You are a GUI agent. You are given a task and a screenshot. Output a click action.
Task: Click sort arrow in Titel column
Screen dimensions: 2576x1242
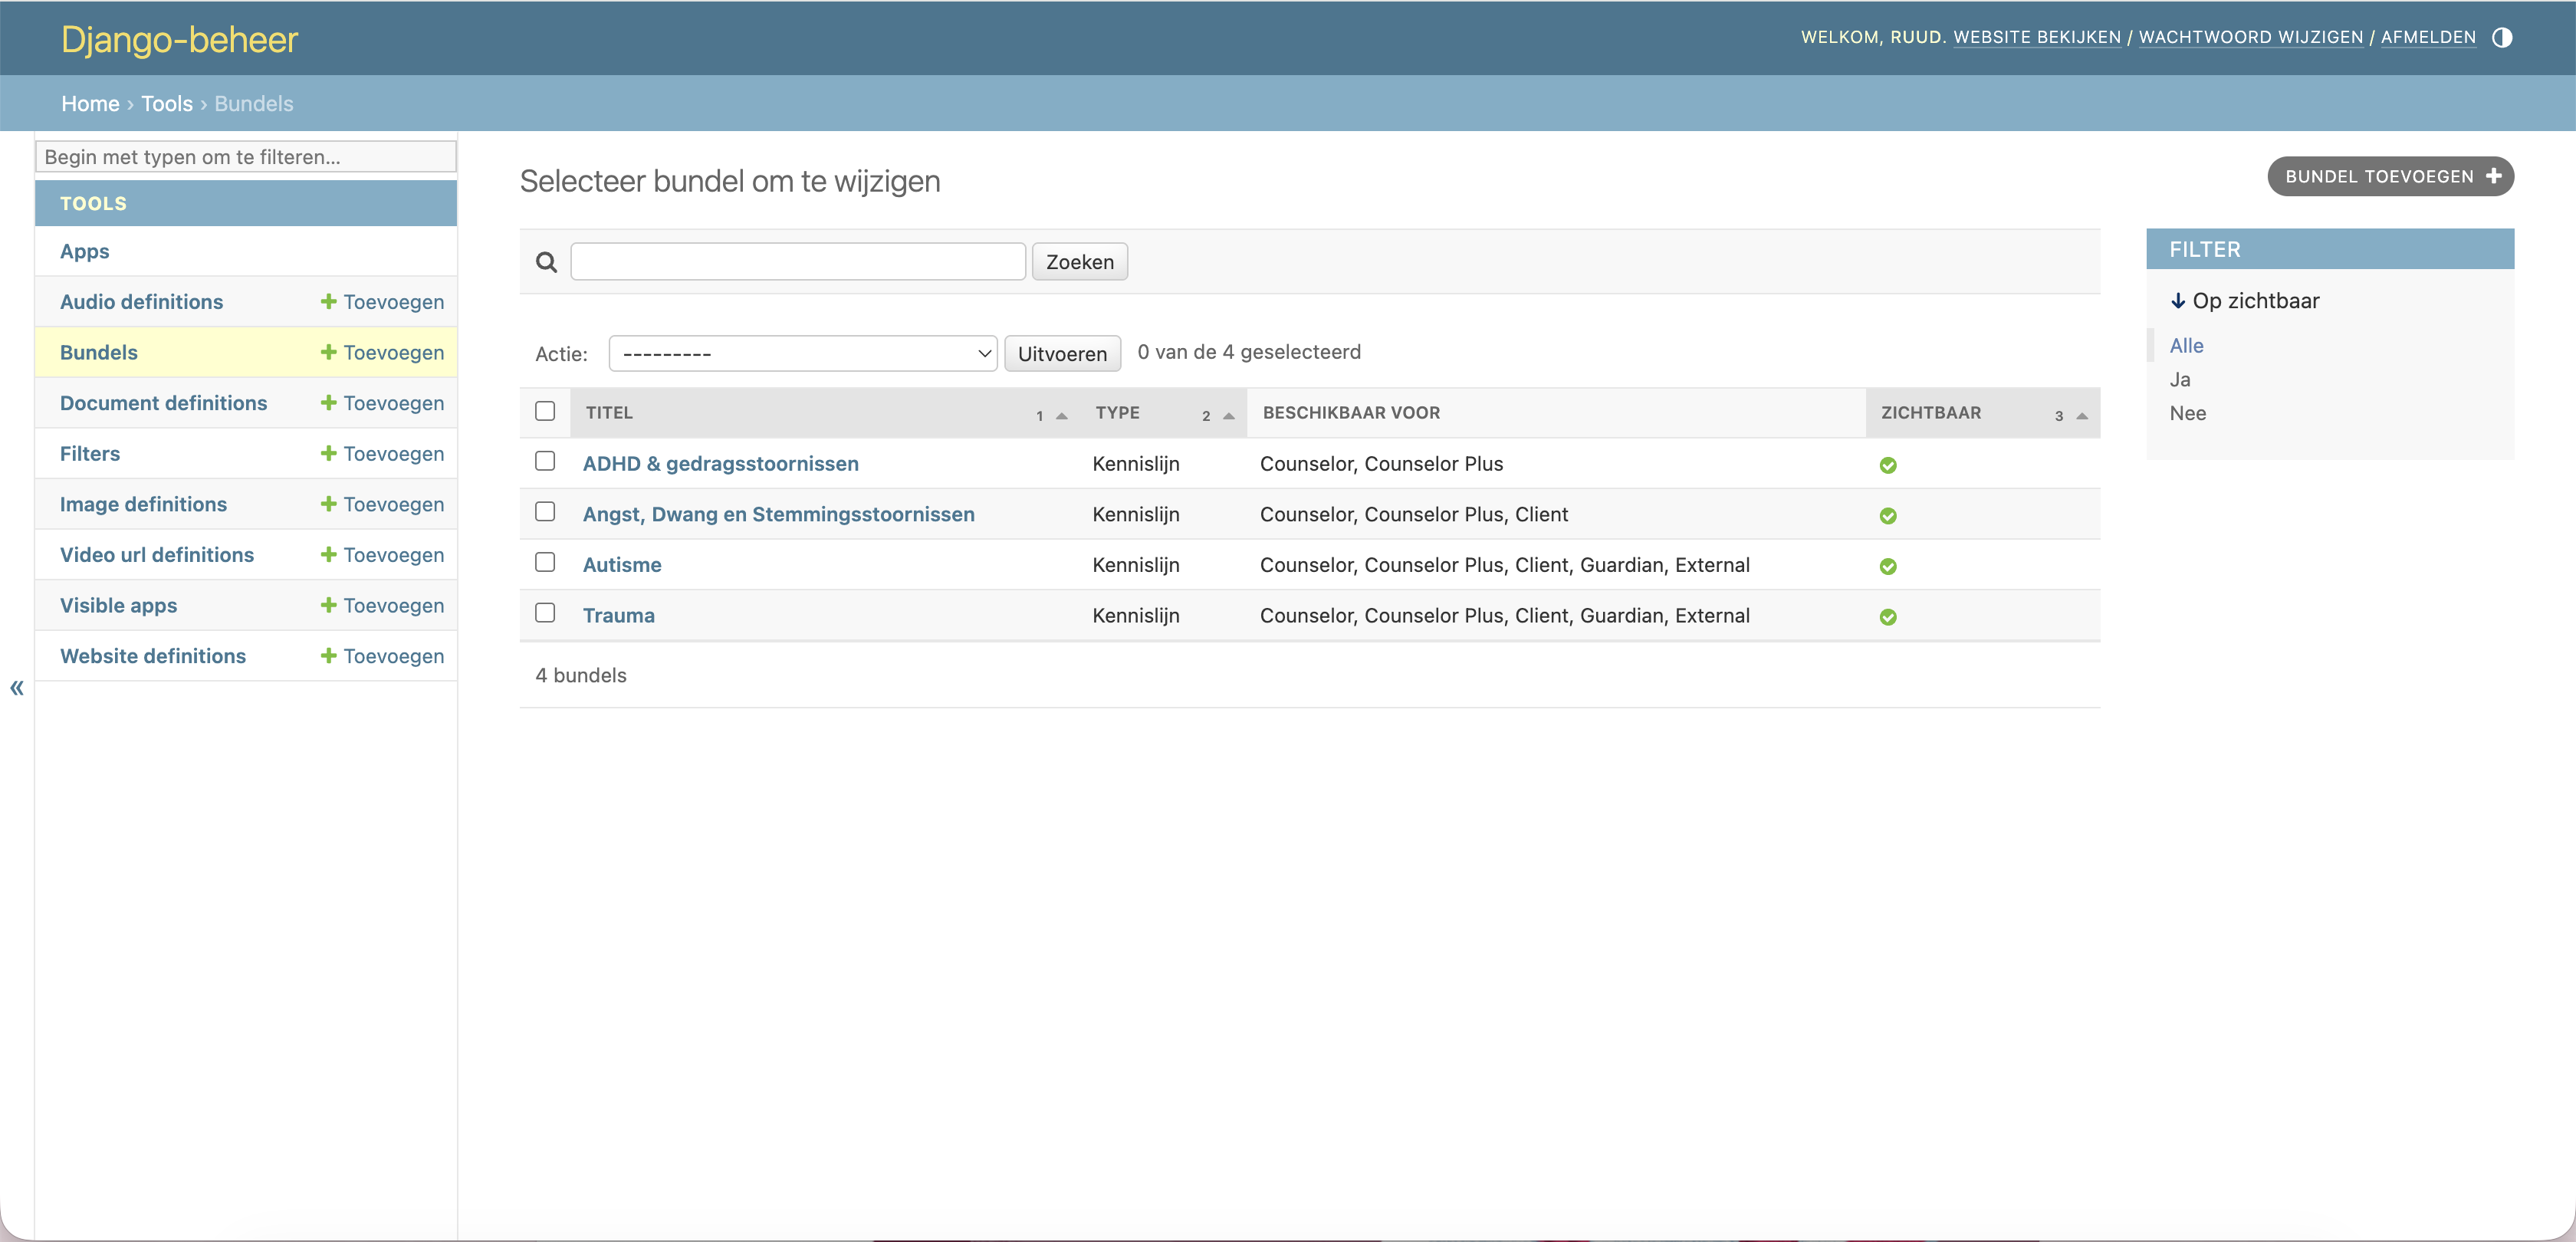tap(1061, 416)
